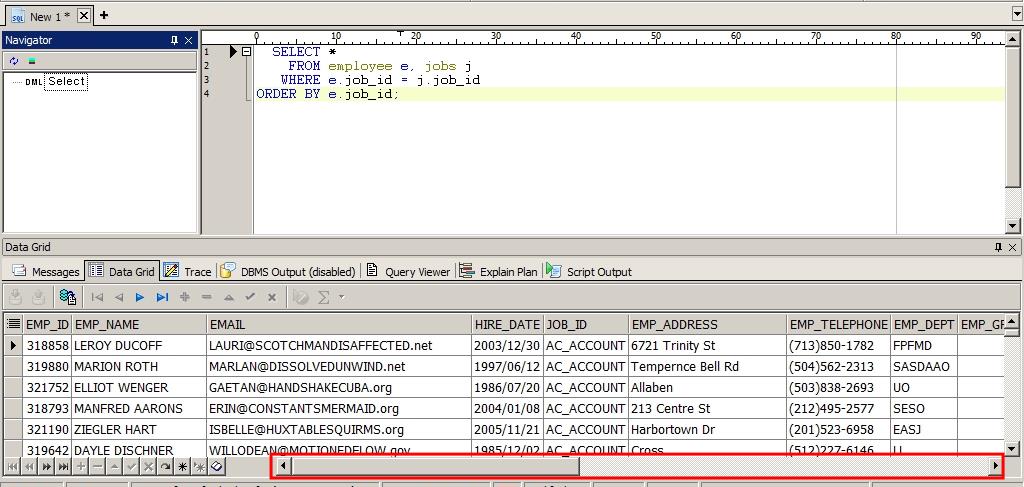This screenshot has width=1024, height=487.
Task: Pin the Data Grid panel
Action: 998,247
